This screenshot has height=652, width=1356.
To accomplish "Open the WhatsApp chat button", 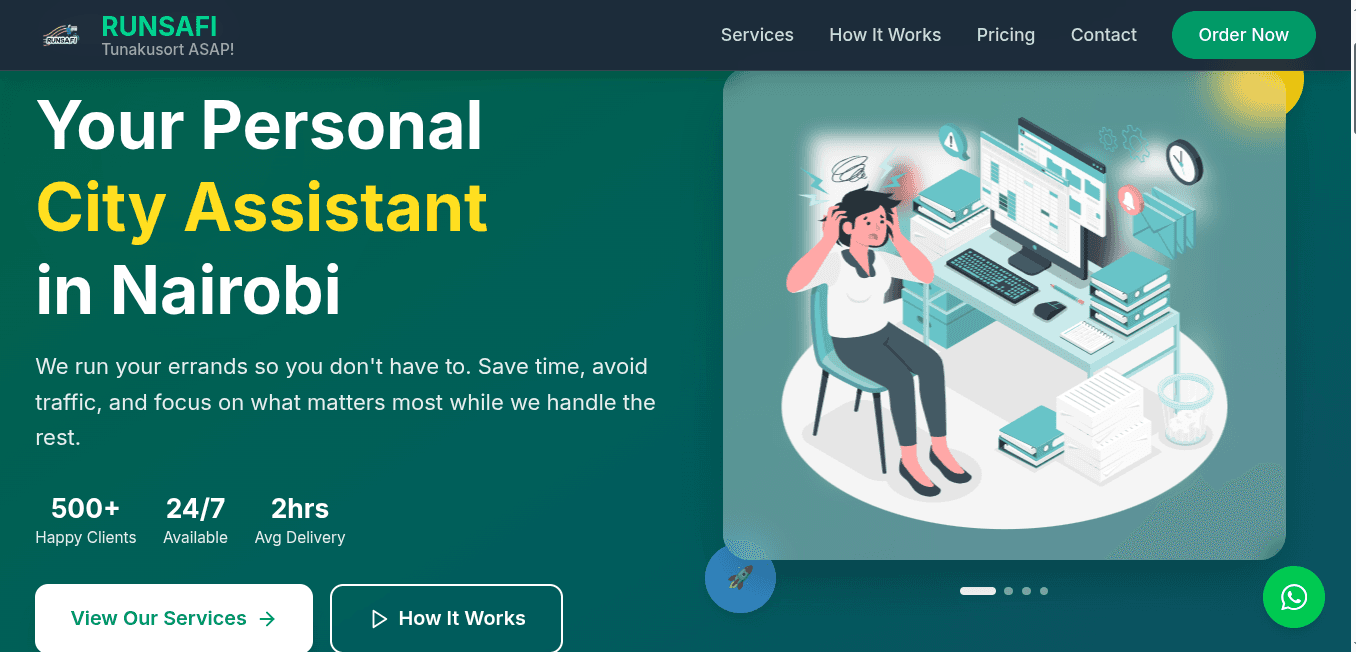I will pos(1294,597).
